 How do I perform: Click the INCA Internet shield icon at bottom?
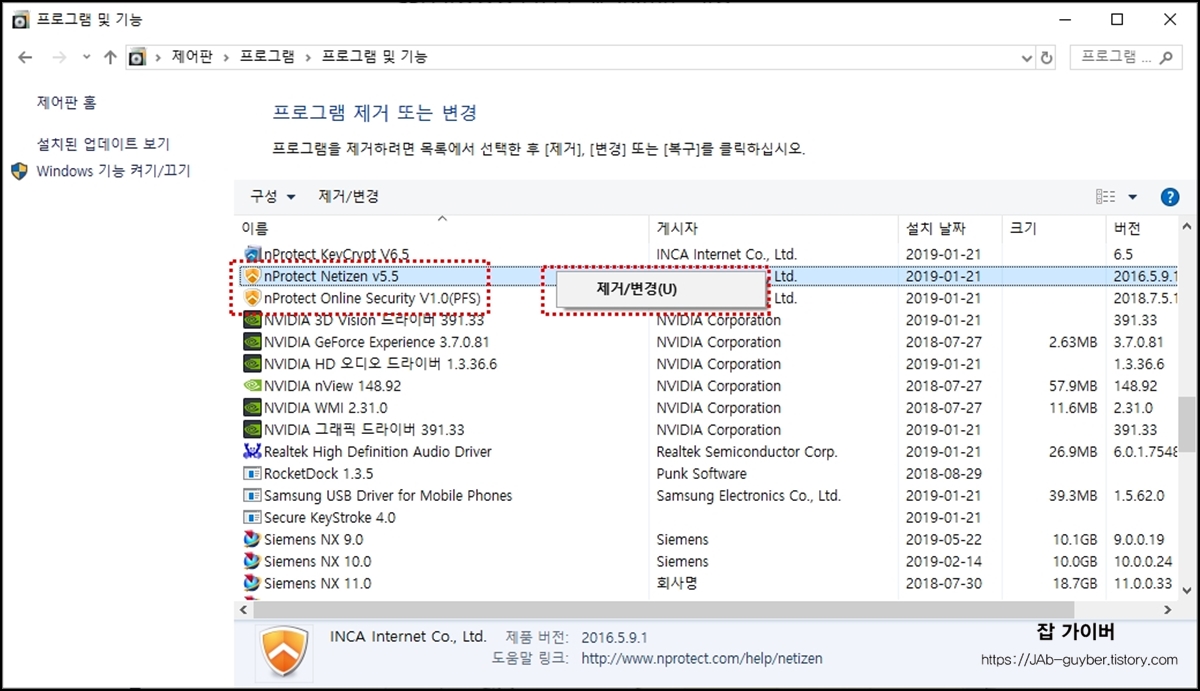[283, 650]
